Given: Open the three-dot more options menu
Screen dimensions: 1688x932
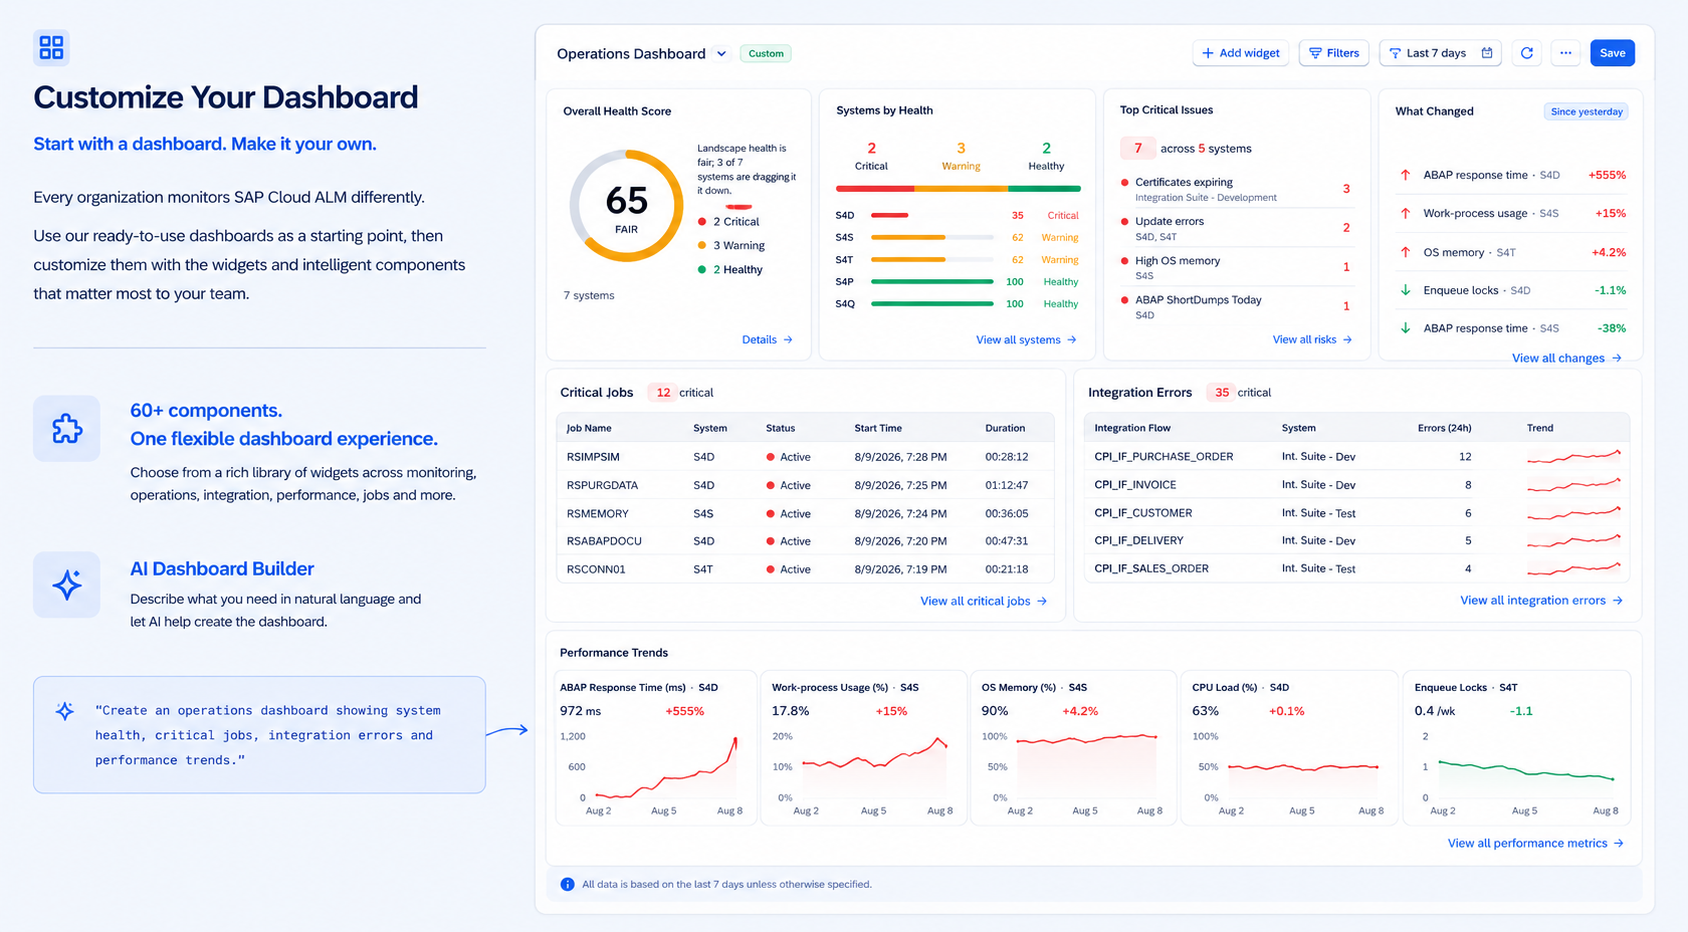Looking at the screenshot, I should coord(1566,53).
